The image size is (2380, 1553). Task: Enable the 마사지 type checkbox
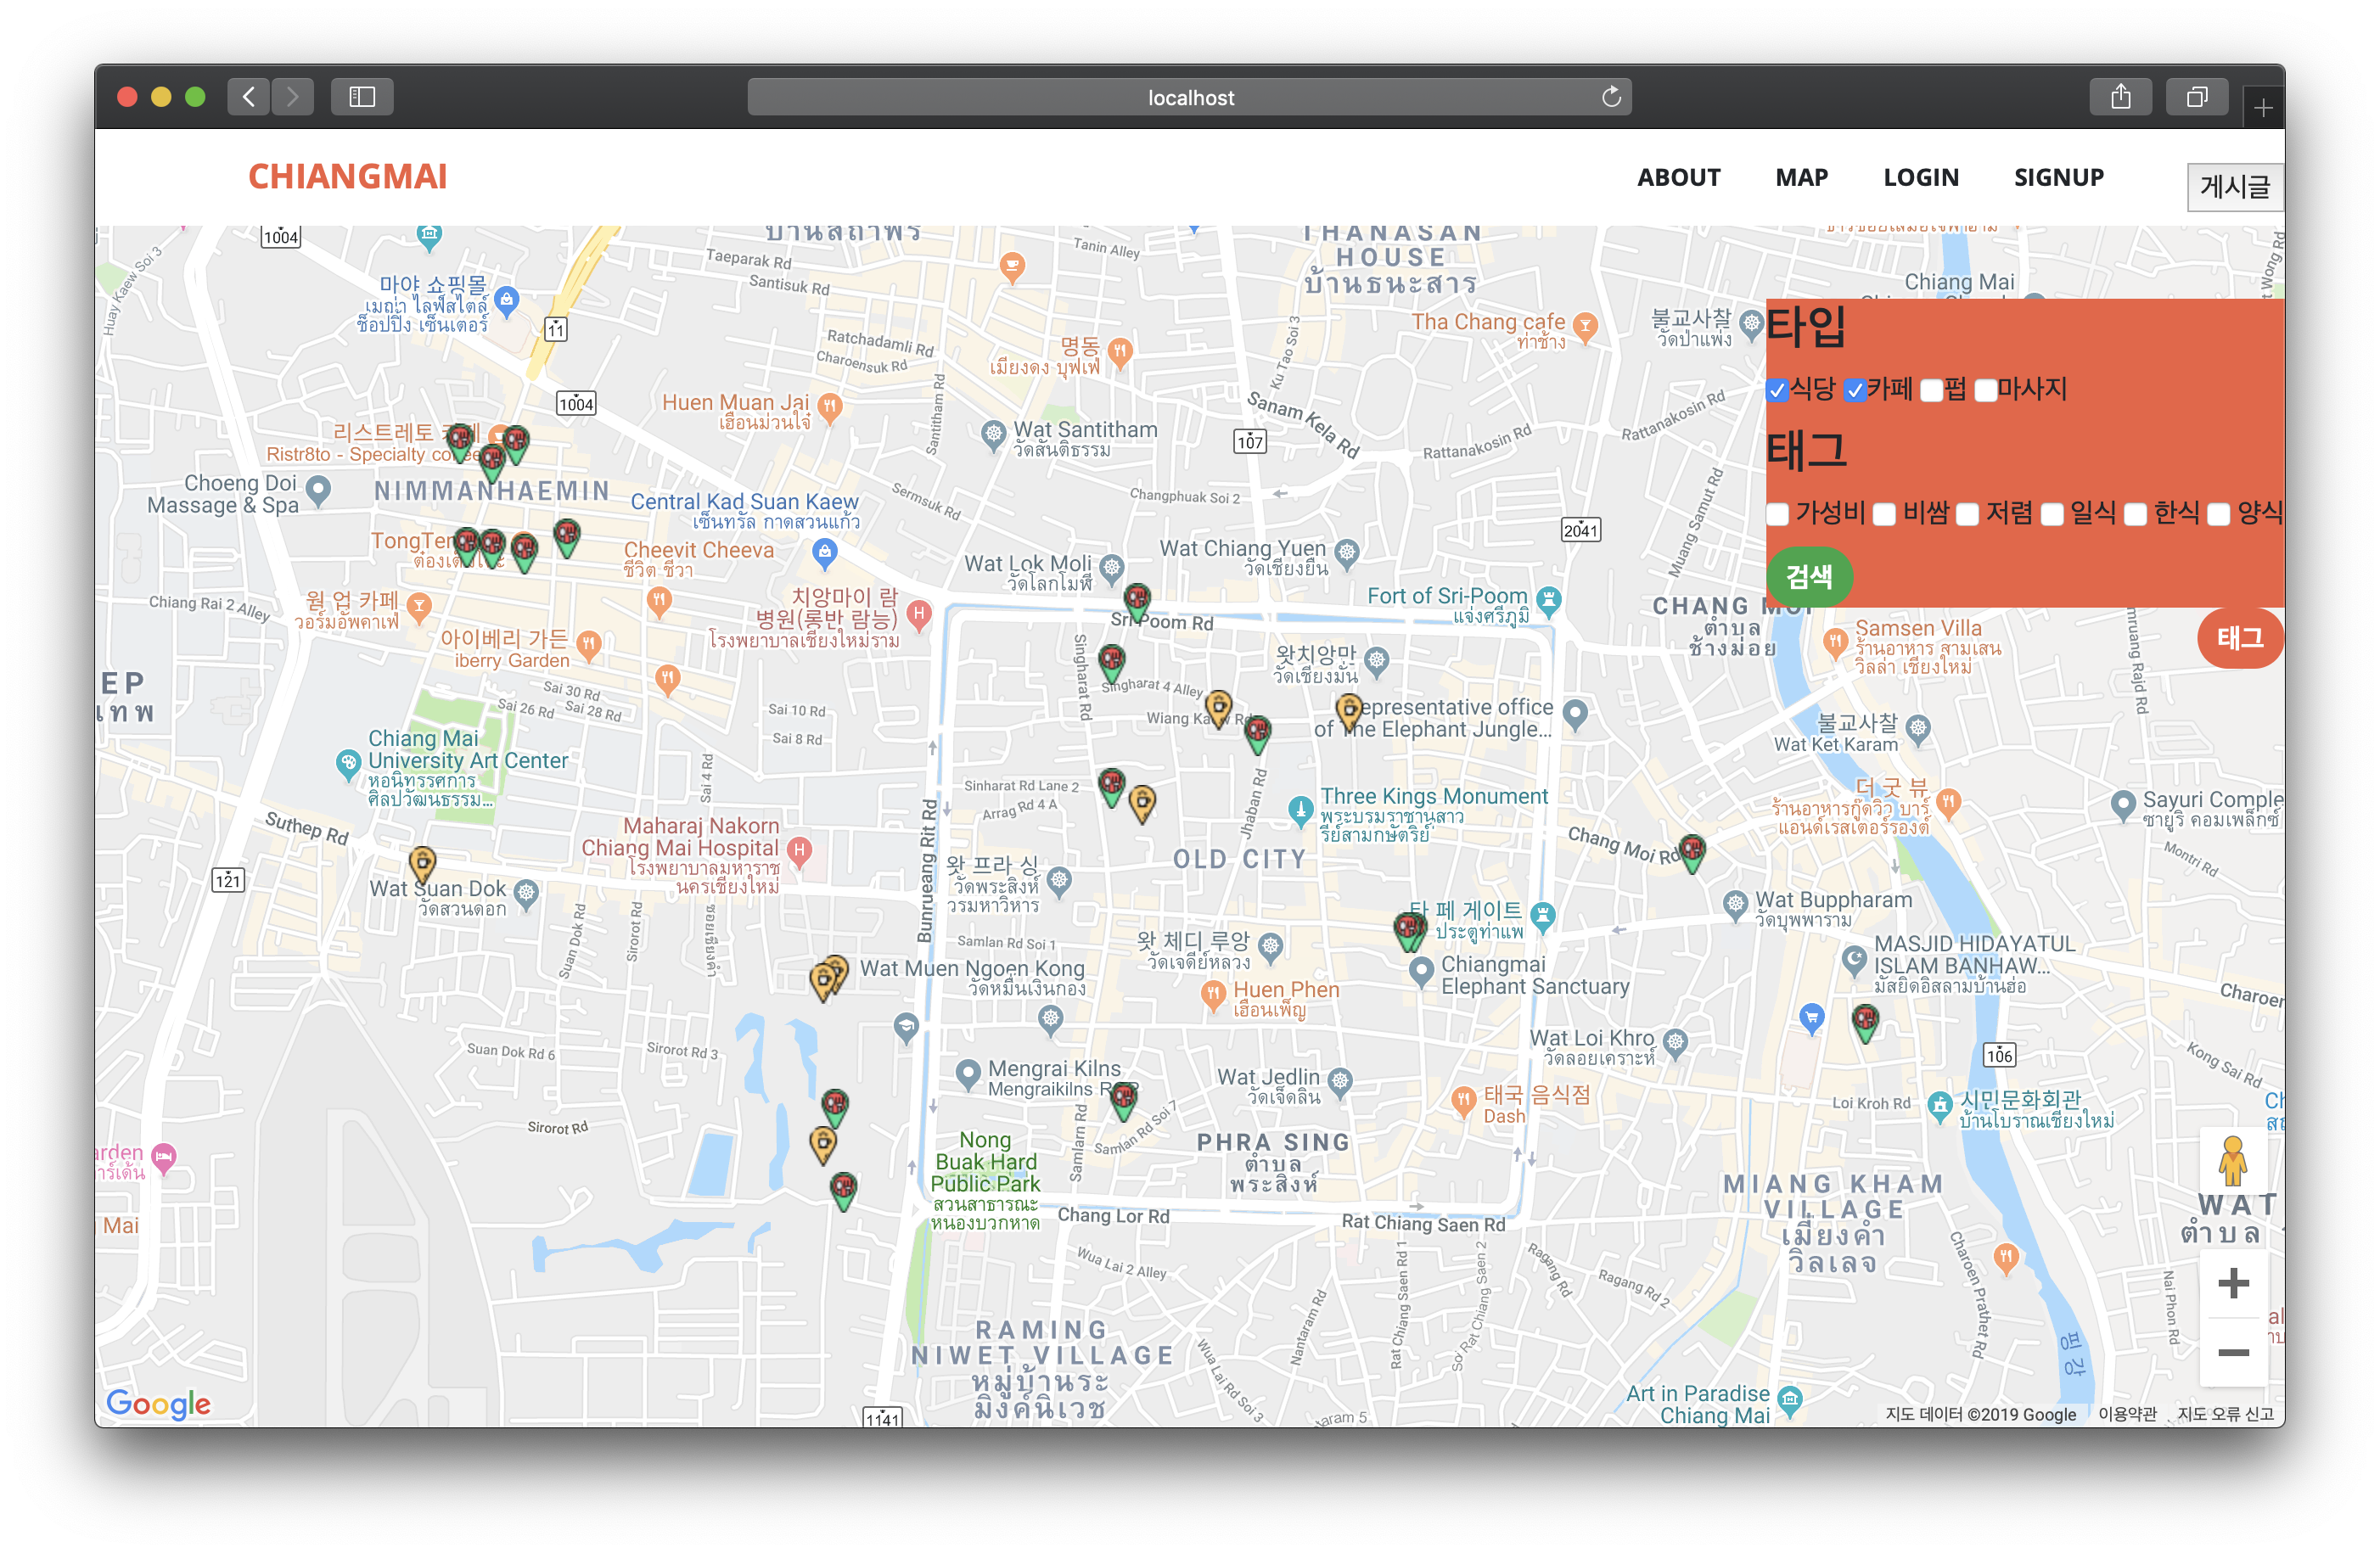point(1986,390)
